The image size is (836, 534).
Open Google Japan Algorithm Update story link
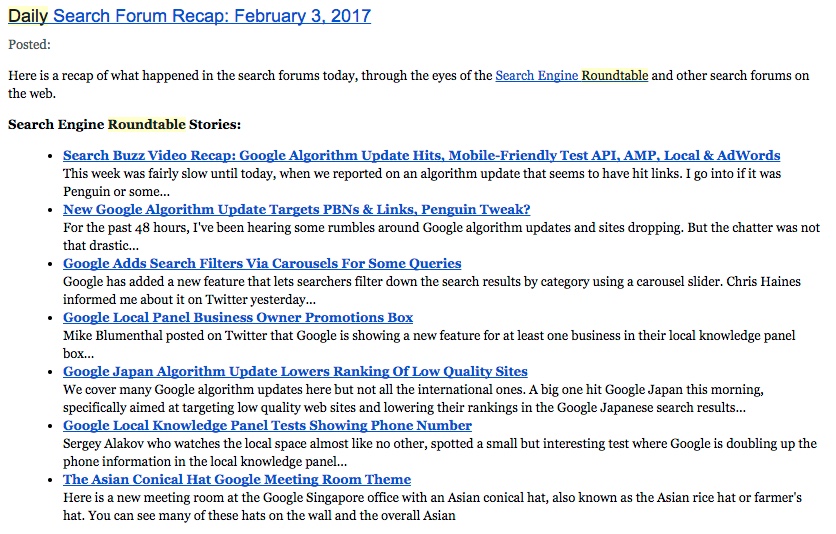[295, 371]
